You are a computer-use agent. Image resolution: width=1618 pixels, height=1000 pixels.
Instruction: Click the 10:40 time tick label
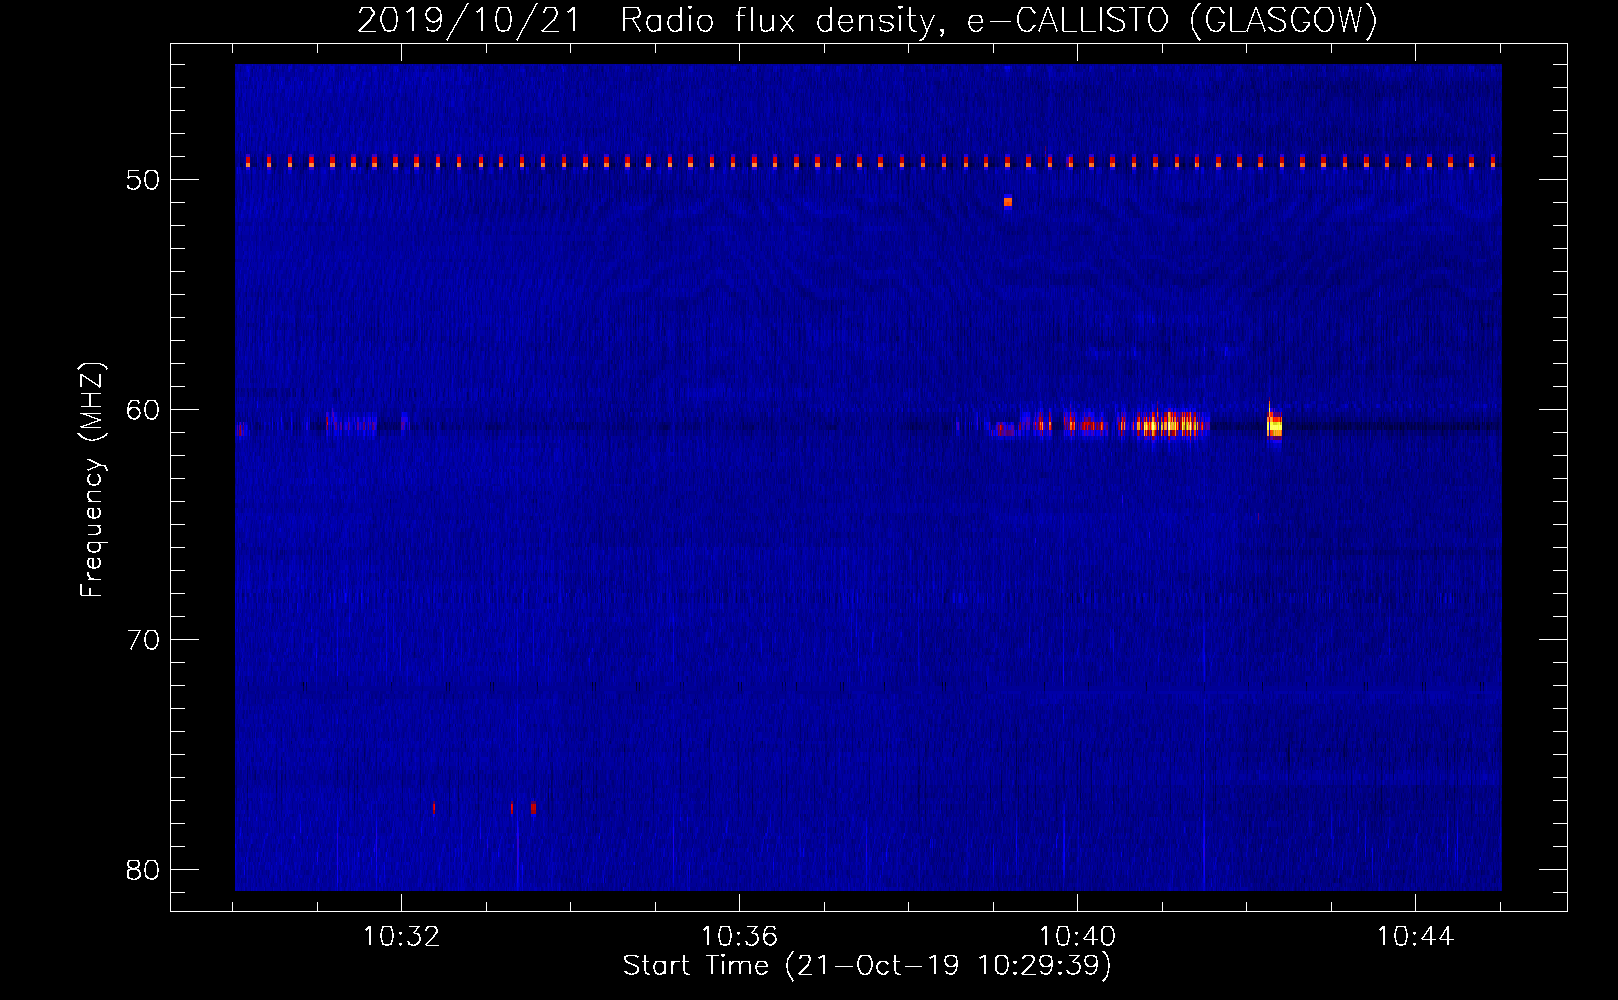pos(1077,937)
